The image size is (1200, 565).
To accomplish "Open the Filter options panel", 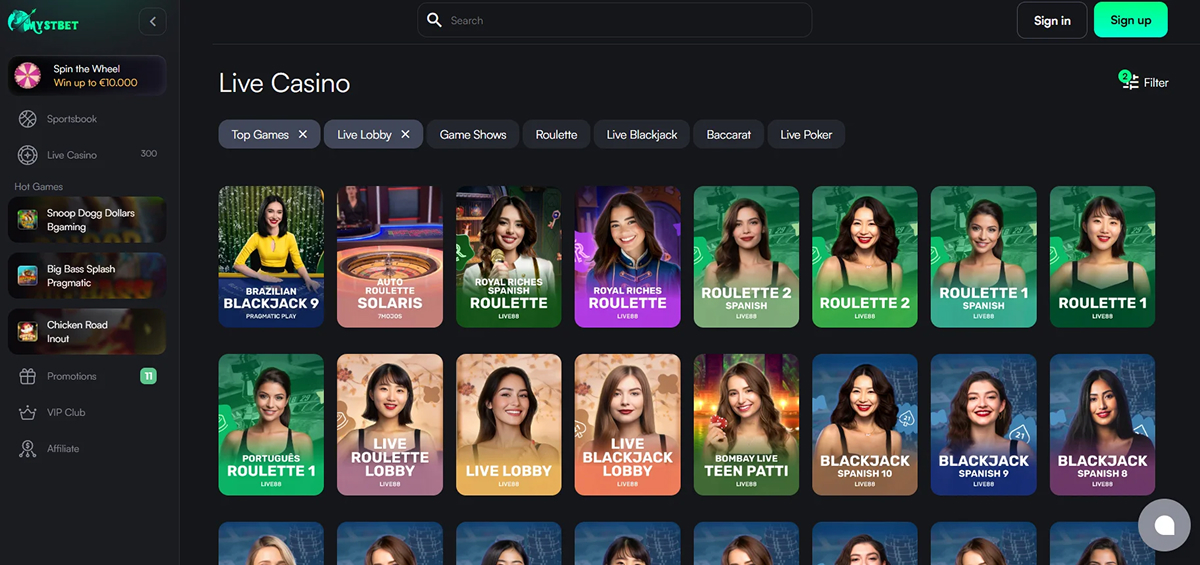I will pos(1144,82).
